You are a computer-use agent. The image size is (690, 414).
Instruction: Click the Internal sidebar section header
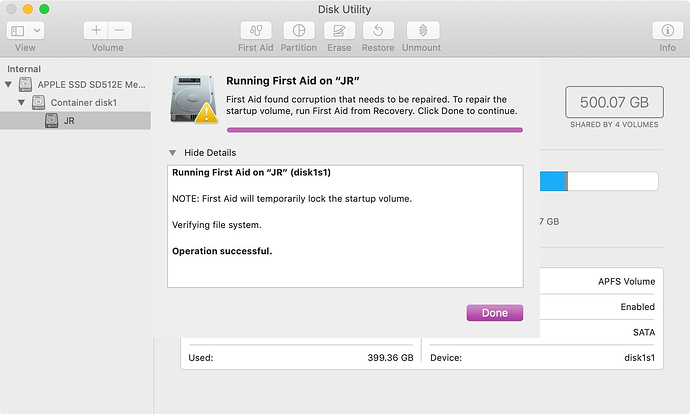24,69
